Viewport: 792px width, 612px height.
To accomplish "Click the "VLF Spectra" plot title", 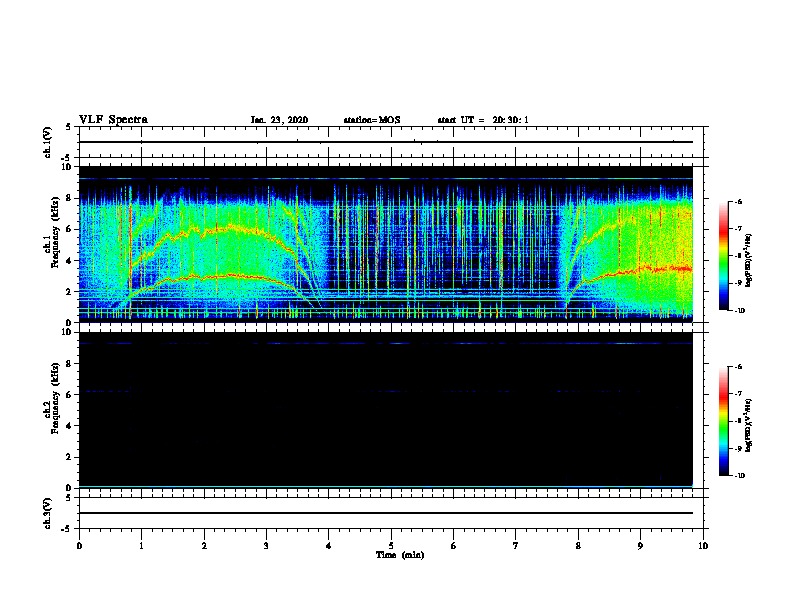I will pos(113,120).
